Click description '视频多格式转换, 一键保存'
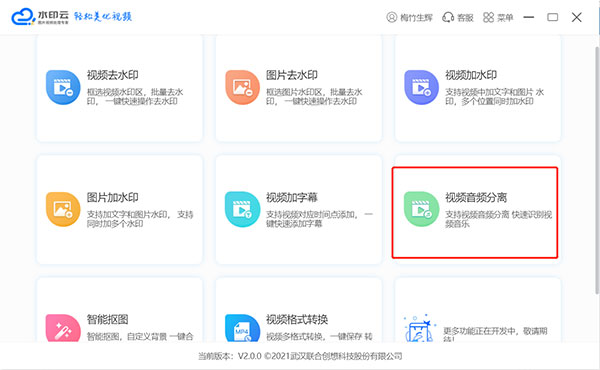Image resolution: width=600 pixels, height=370 pixels. tap(319, 337)
